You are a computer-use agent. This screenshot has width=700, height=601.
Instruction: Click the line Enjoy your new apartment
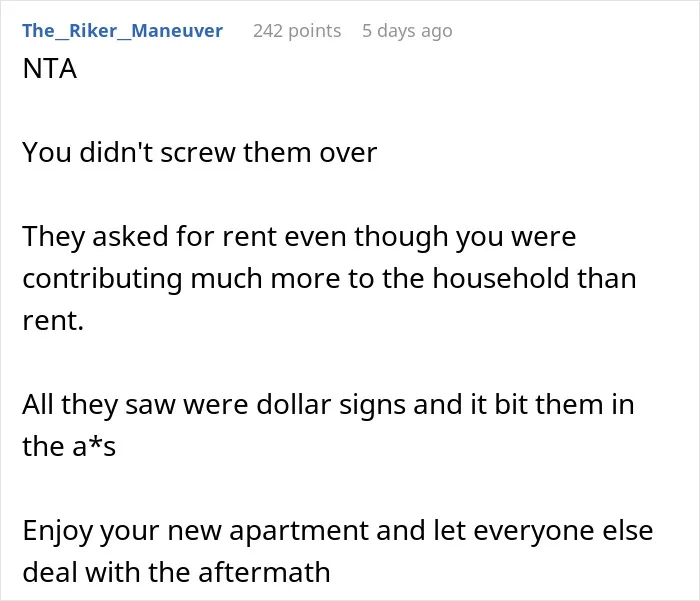point(338,531)
